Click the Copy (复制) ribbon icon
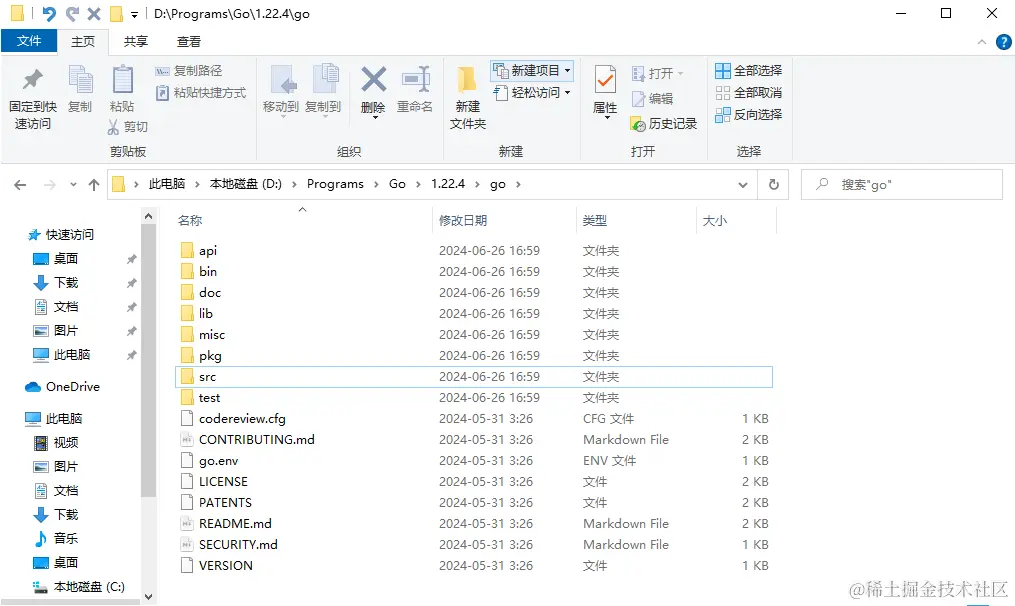Image resolution: width=1015 pixels, height=606 pixels. click(80, 80)
